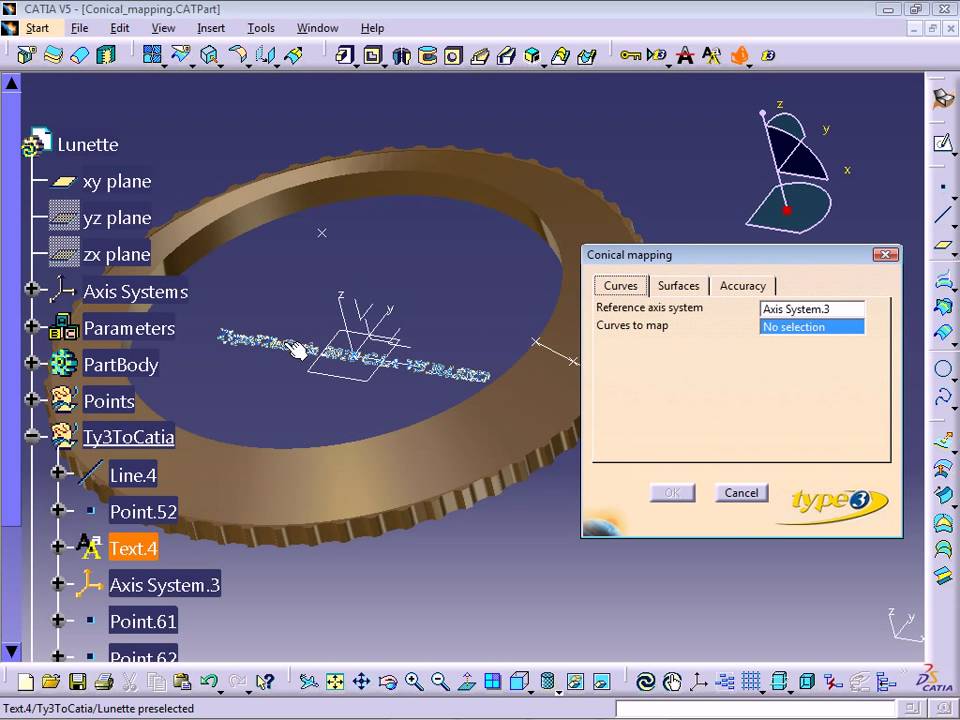Click the Curves to map selection field
The height and width of the screenshot is (720, 960).
point(812,327)
